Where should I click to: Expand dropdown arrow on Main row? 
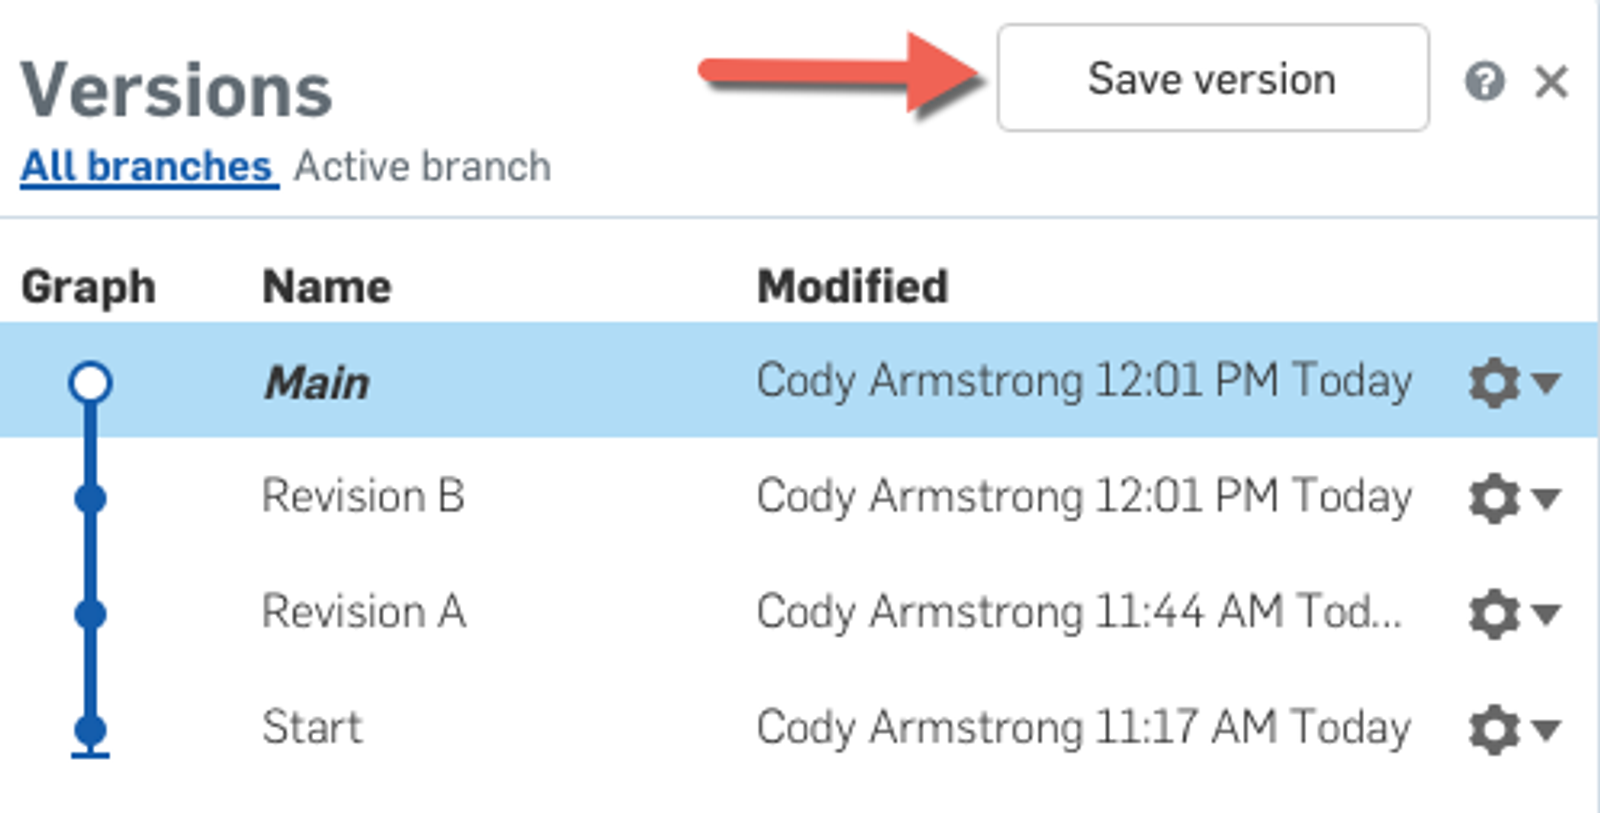click(1546, 382)
